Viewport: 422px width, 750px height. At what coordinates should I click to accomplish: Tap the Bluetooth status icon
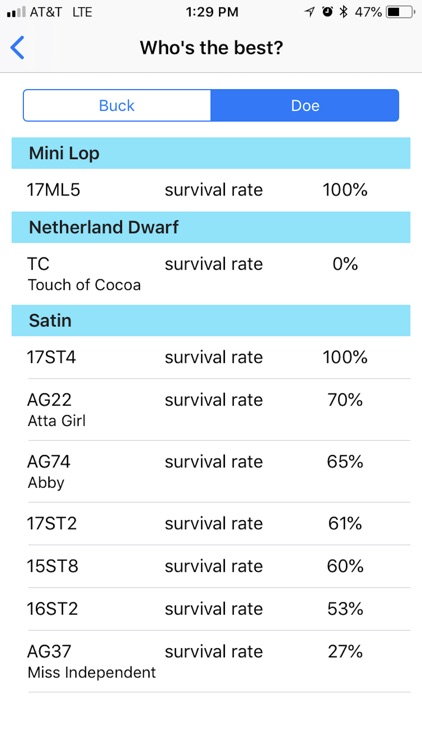[343, 12]
